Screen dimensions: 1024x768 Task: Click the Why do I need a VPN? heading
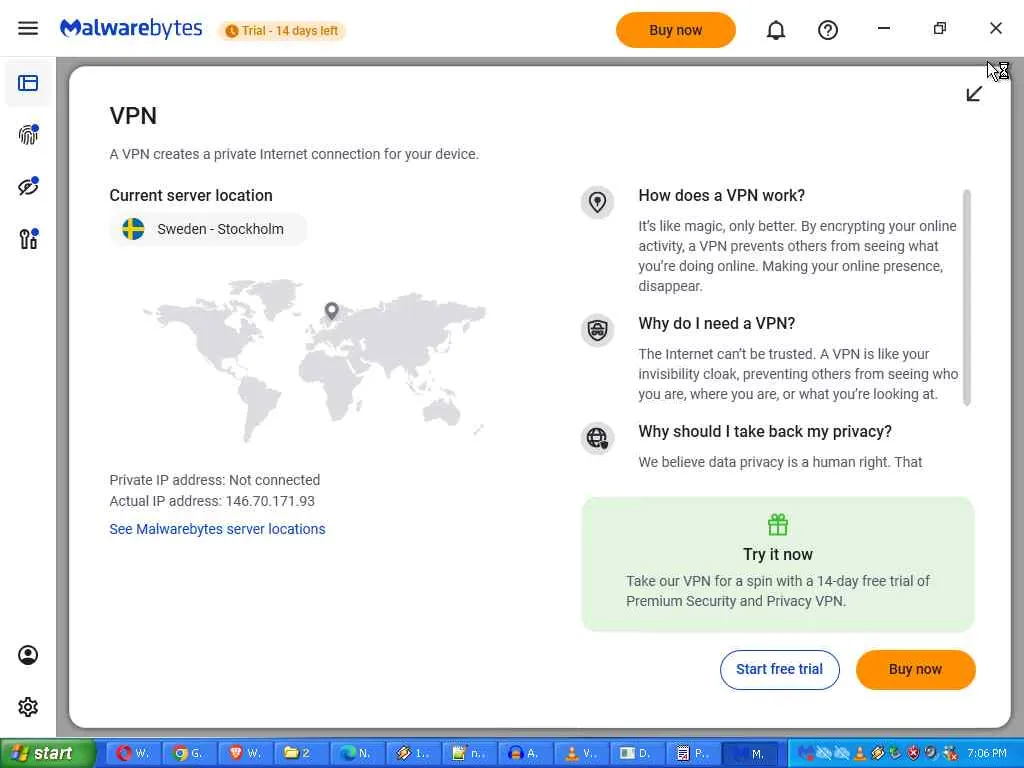pos(716,323)
